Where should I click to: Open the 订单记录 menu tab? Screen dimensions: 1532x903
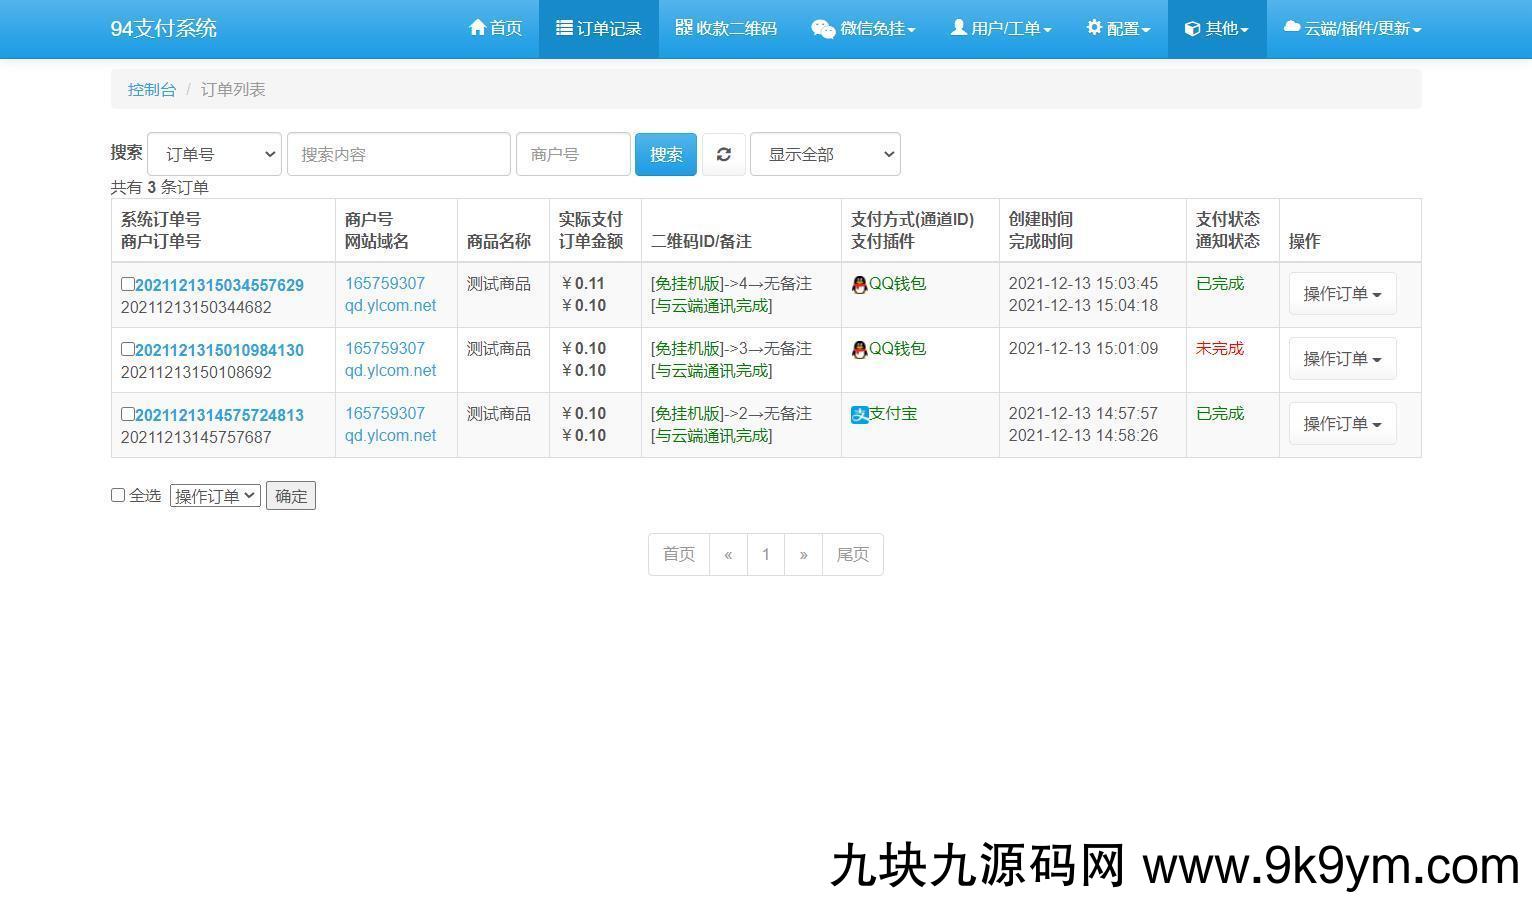click(x=599, y=29)
